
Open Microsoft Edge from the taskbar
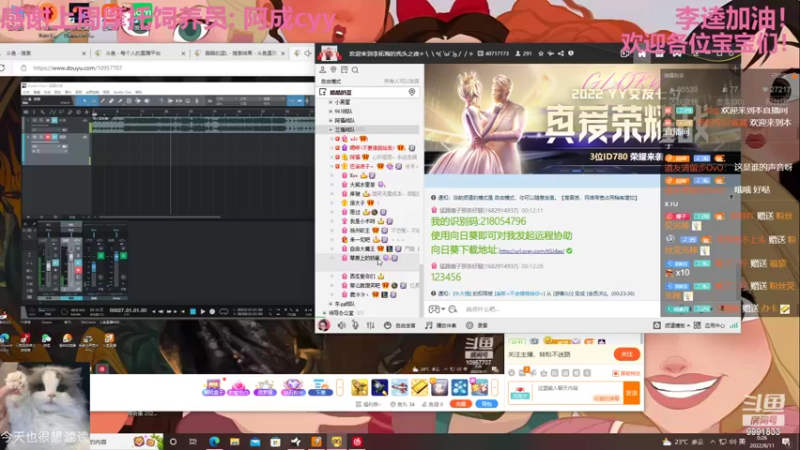214,441
